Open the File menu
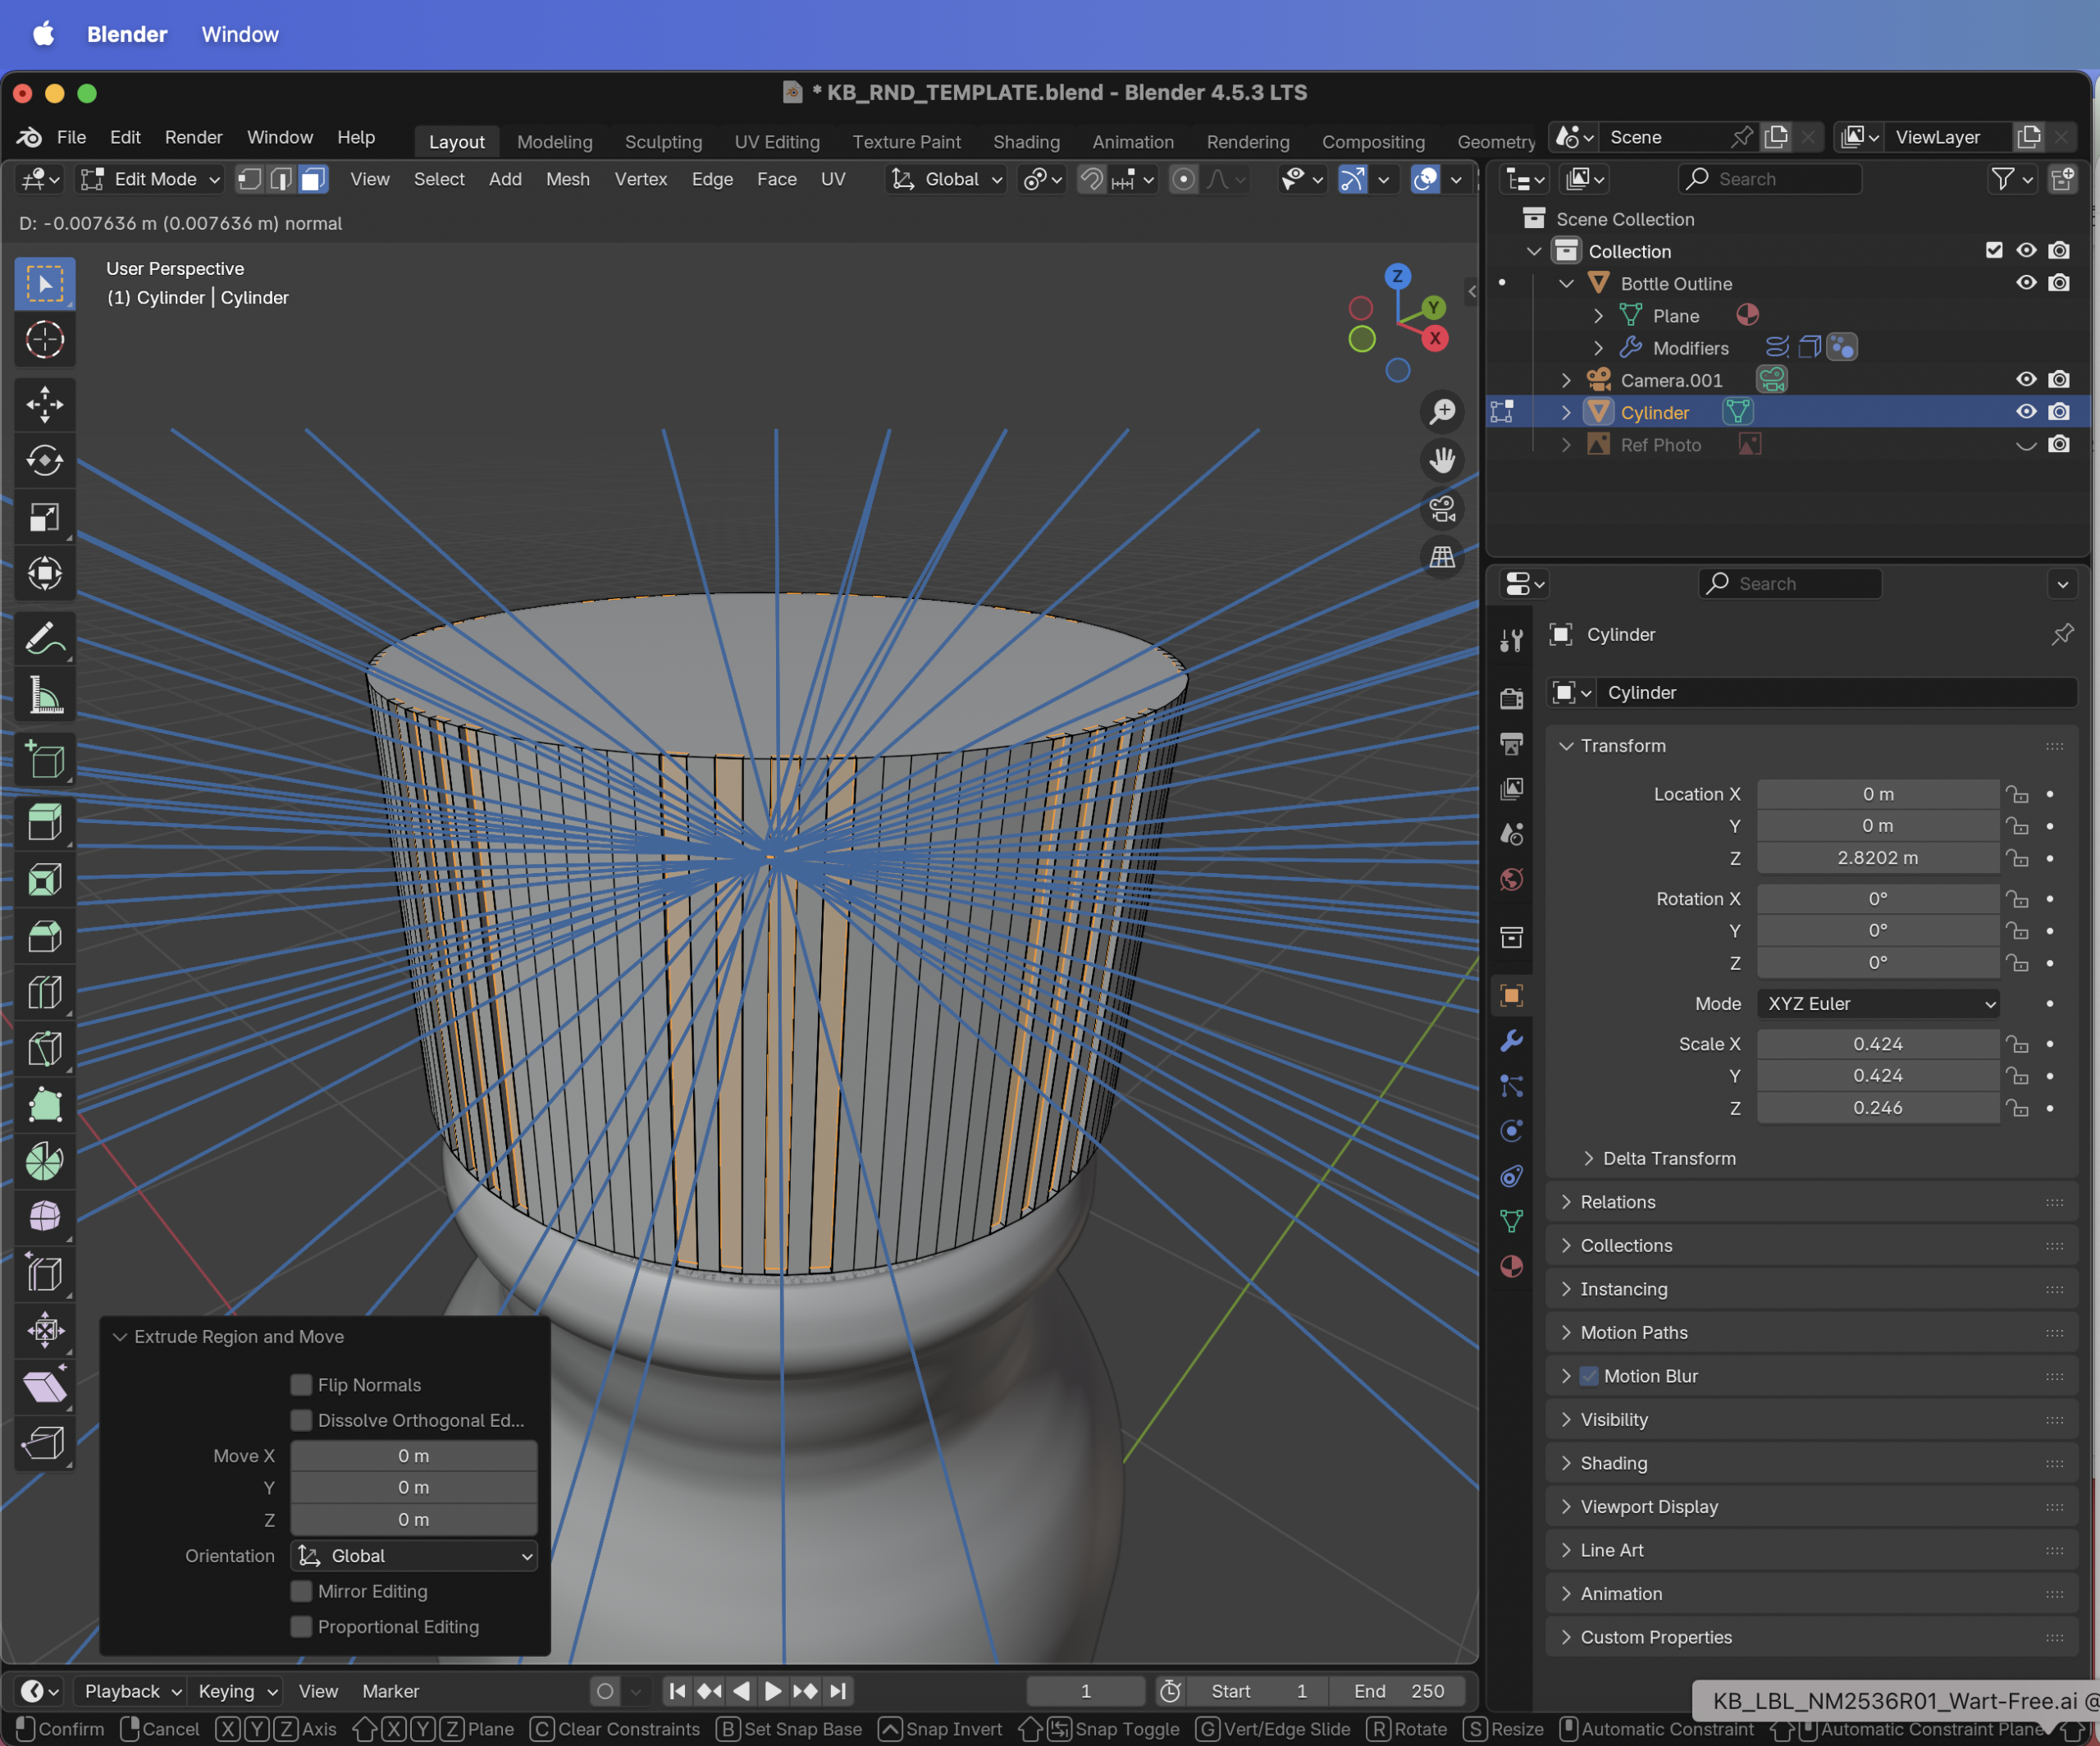Screen dimensions: 2100x1746 tap(71, 137)
